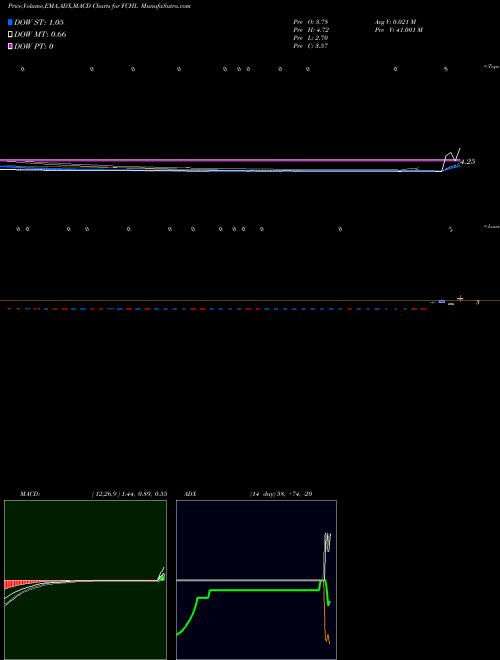Click the Lows marker label at right edge

(x=492, y=226)
